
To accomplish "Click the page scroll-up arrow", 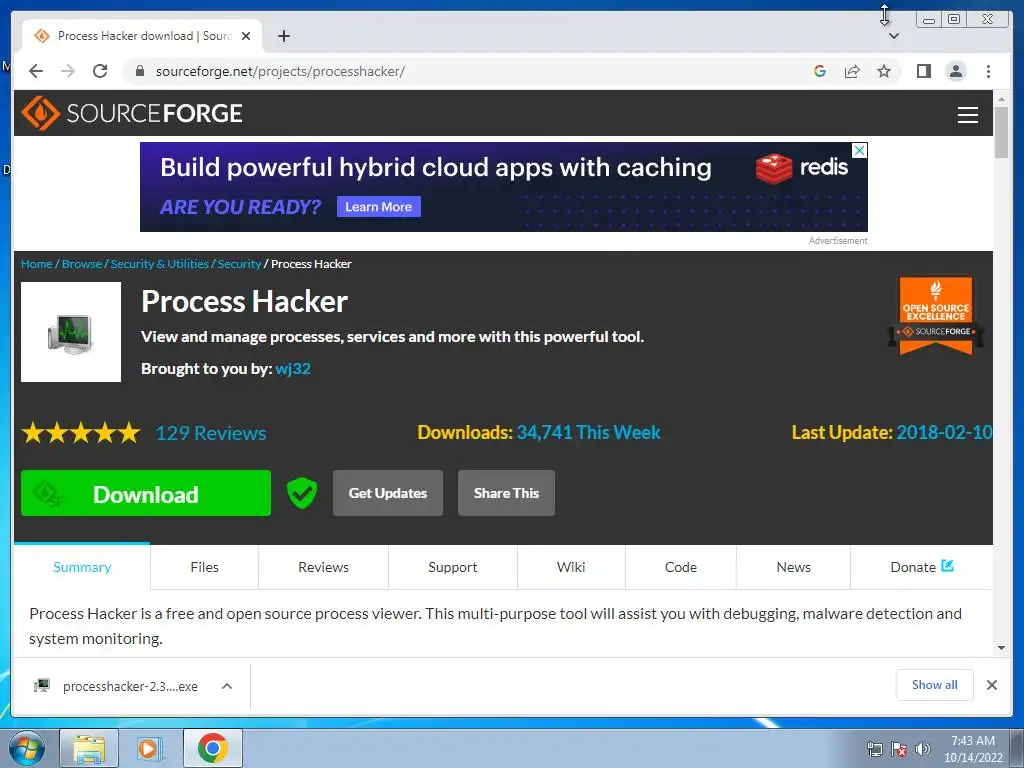I will coord(1001,99).
